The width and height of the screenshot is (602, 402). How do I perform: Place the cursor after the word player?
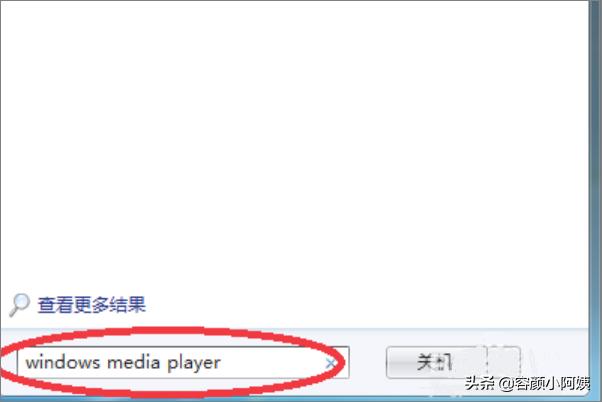point(222,363)
